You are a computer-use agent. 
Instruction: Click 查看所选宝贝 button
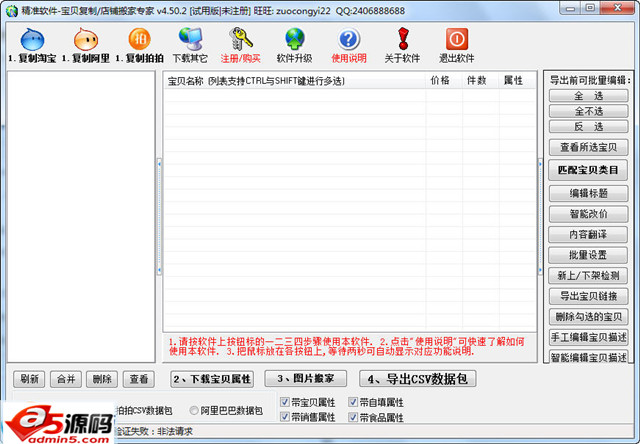tap(588, 147)
